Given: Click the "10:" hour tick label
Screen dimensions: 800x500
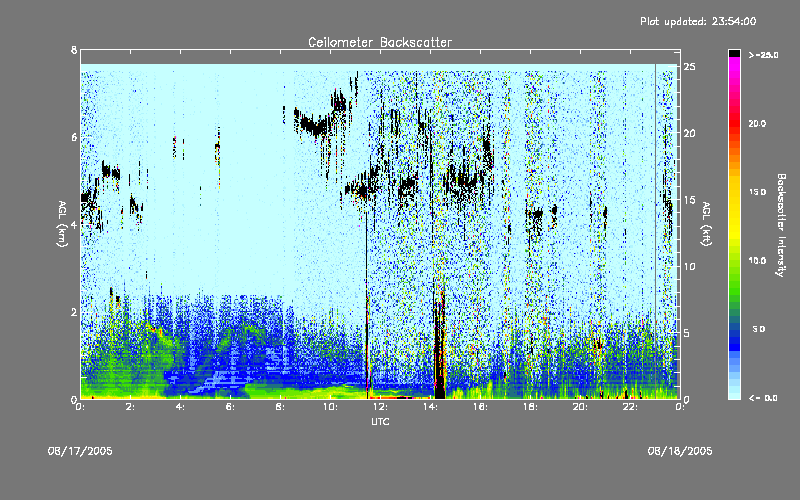Looking at the screenshot, I should pyautogui.click(x=330, y=407).
